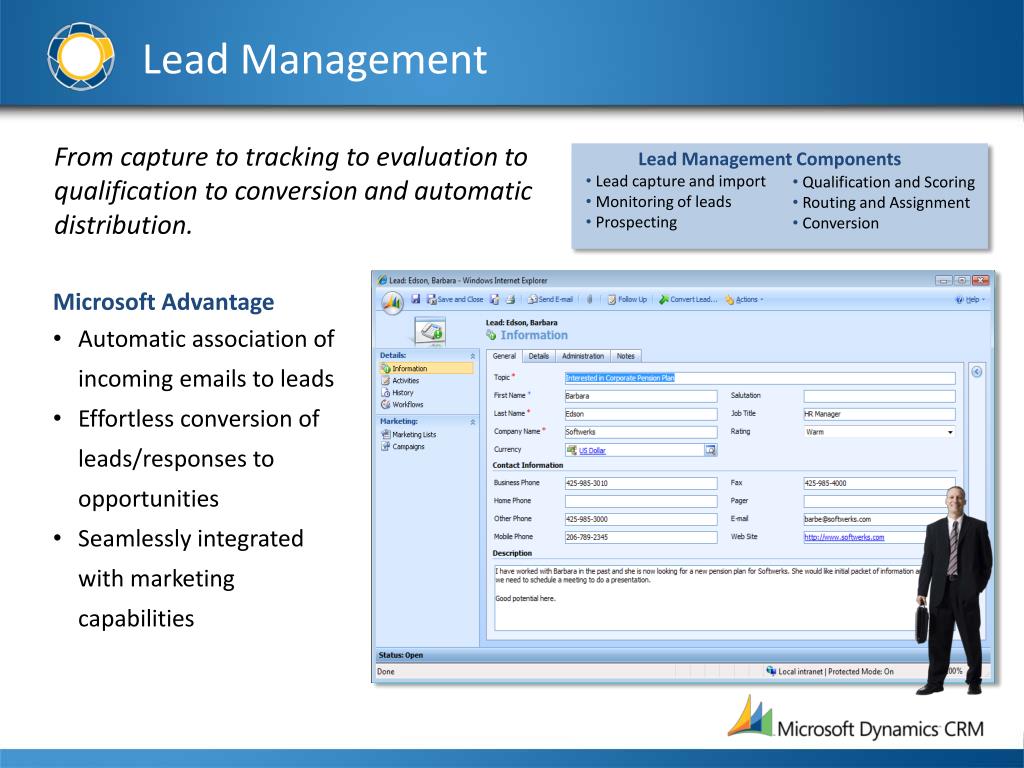Click the Company Name field Softwerks
The height and width of the screenshot is (768, 1024).
tap(641, 432)
